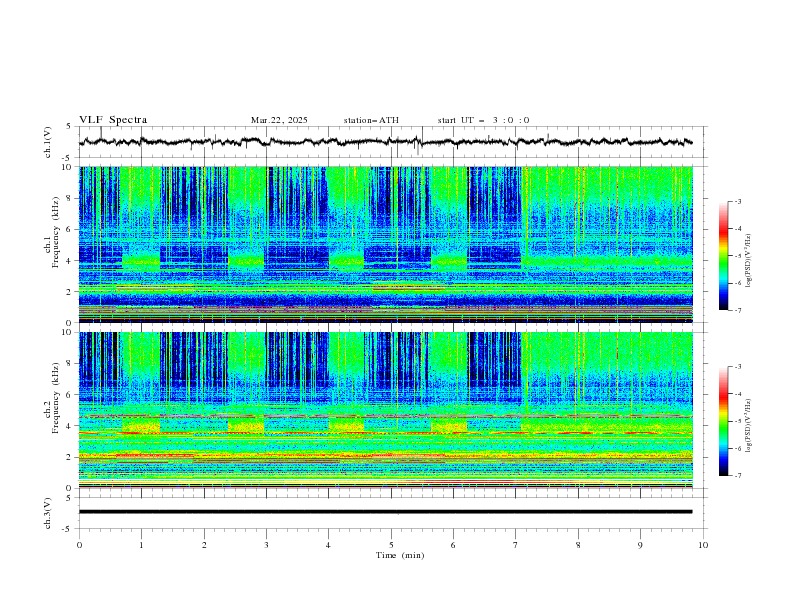792x612 pixels.
Task: Click the time axis tick label "5"
Action: click(391, 545)
